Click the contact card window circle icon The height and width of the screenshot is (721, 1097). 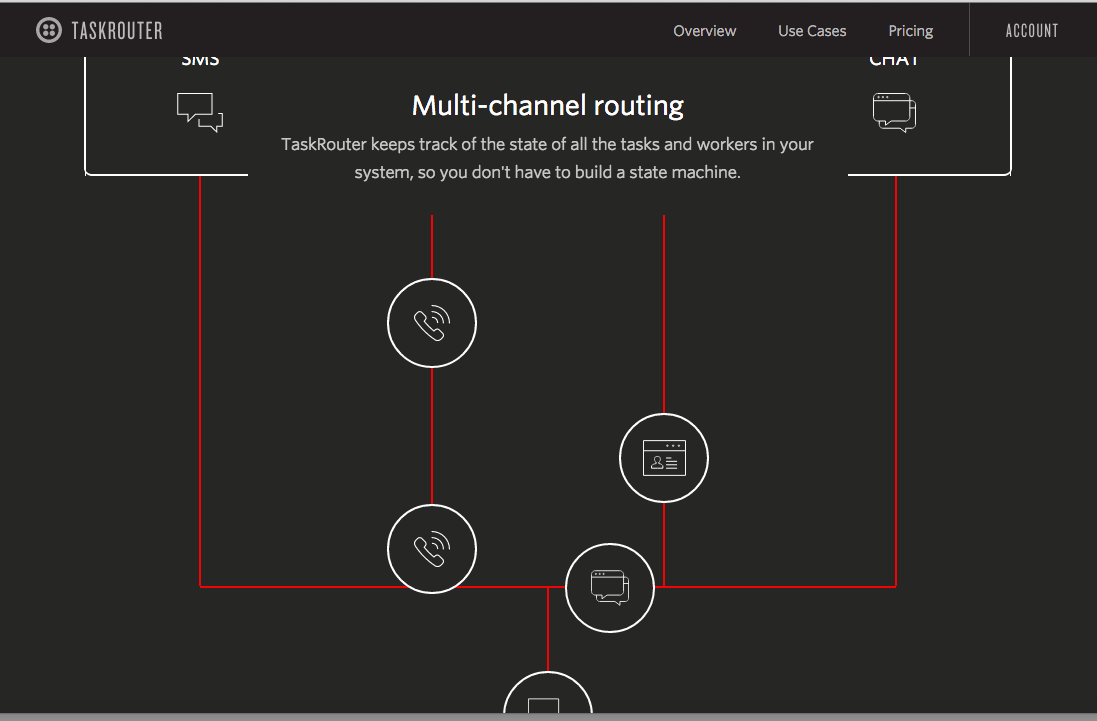[664, 458]
